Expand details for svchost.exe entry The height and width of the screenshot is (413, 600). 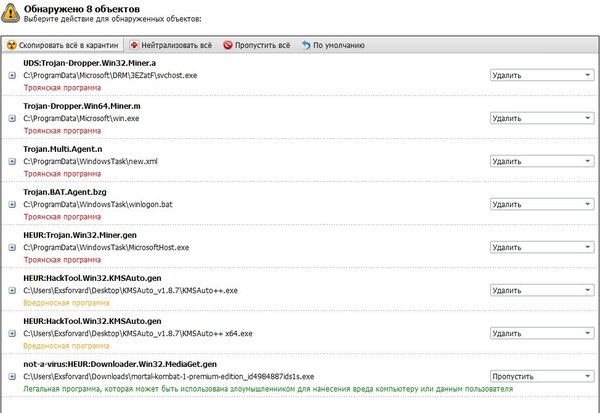click(x=12, y=75)
